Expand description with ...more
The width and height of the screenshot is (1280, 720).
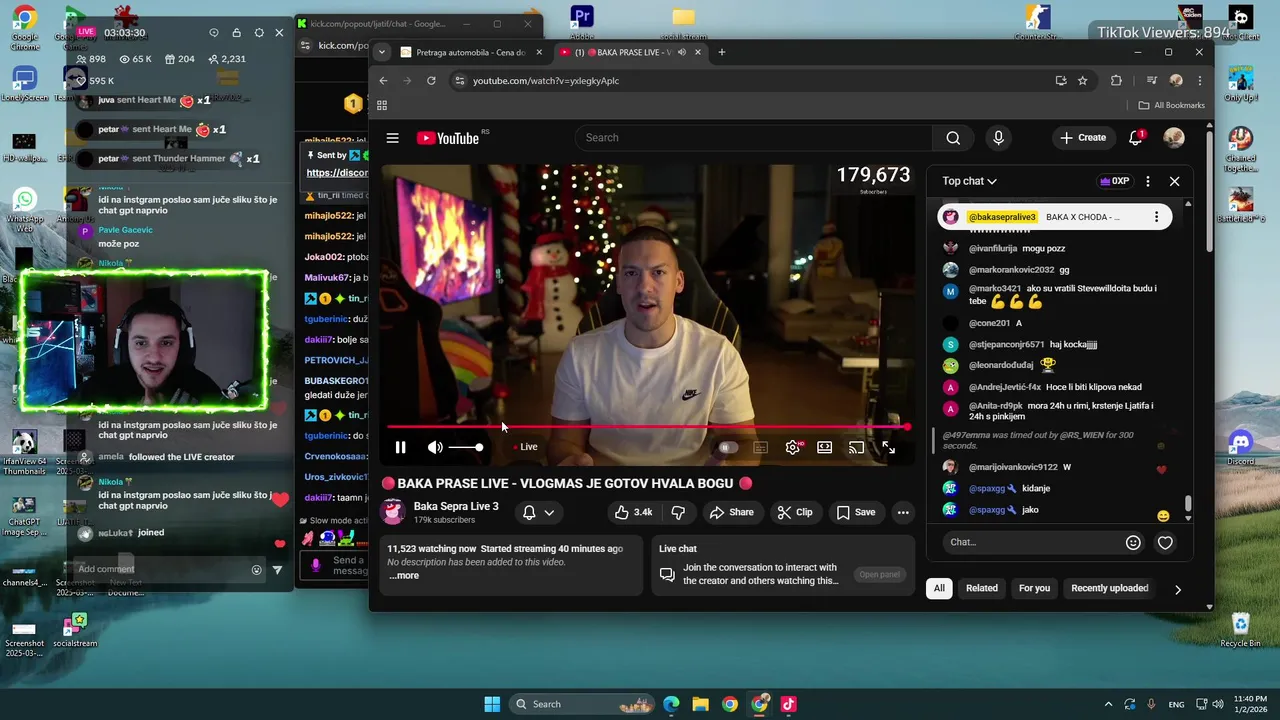click(404, 575)
